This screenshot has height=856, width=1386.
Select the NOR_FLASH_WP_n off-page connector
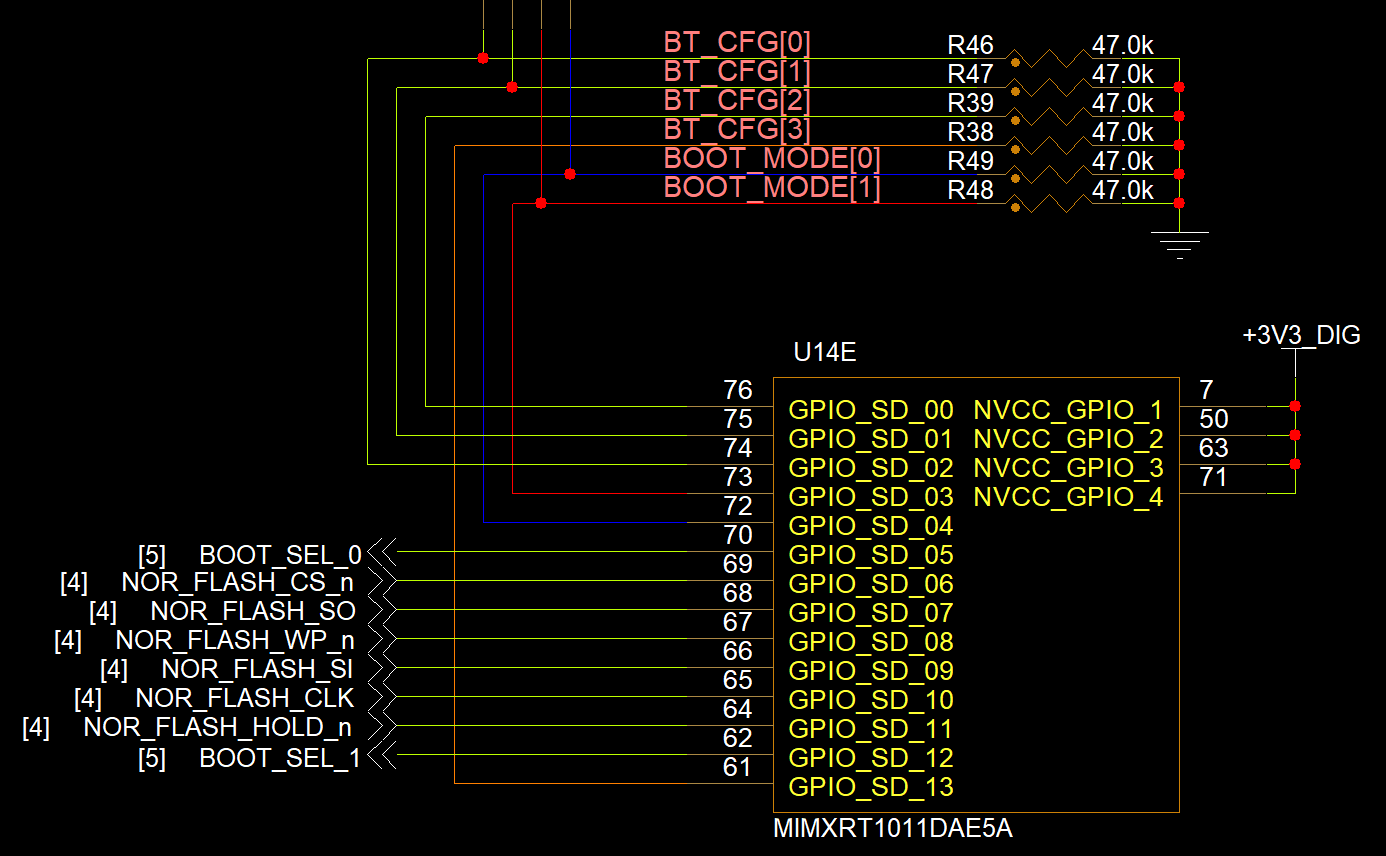pyautogui.click(x=382, y=638)
